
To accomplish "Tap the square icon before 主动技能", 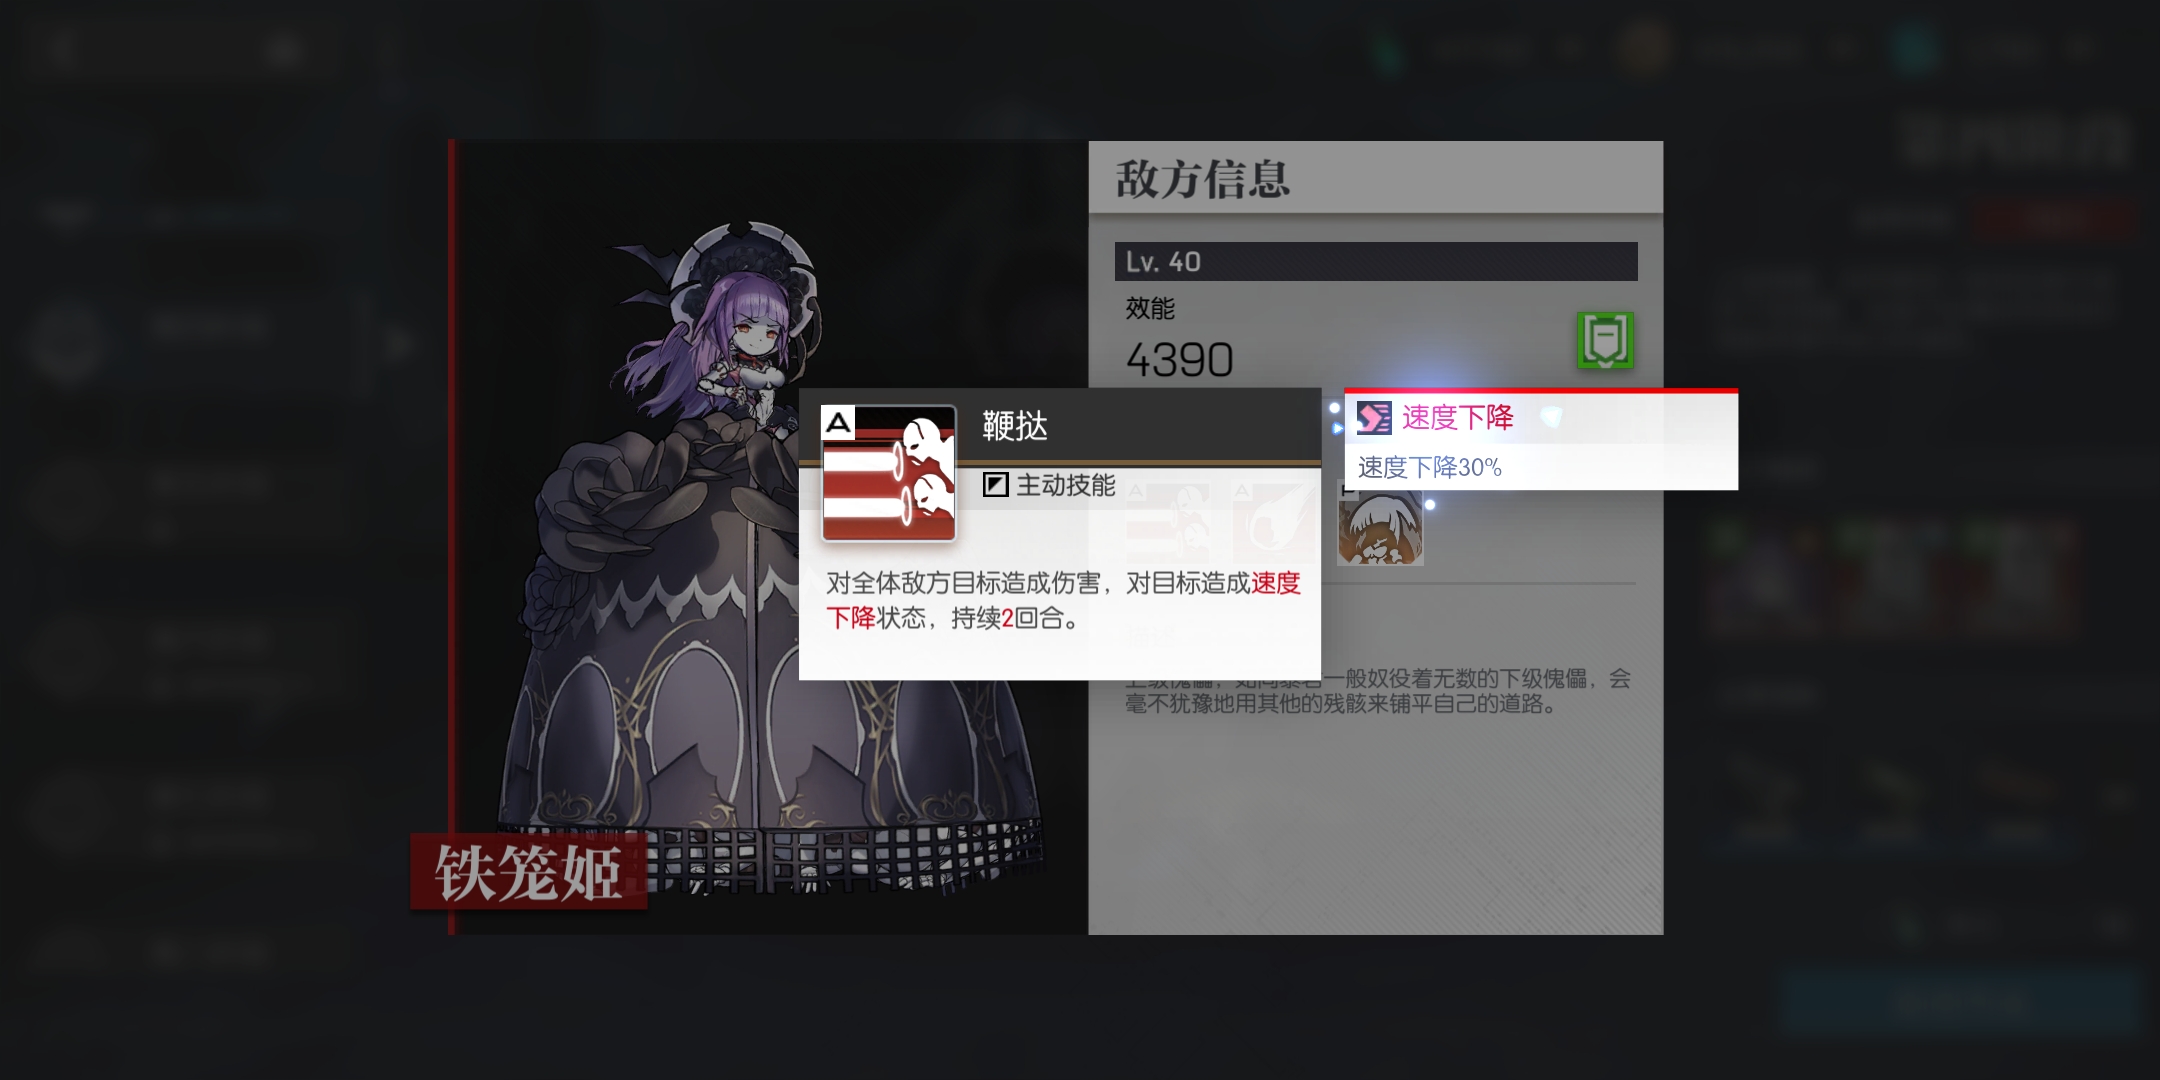I will coord(995,485).
